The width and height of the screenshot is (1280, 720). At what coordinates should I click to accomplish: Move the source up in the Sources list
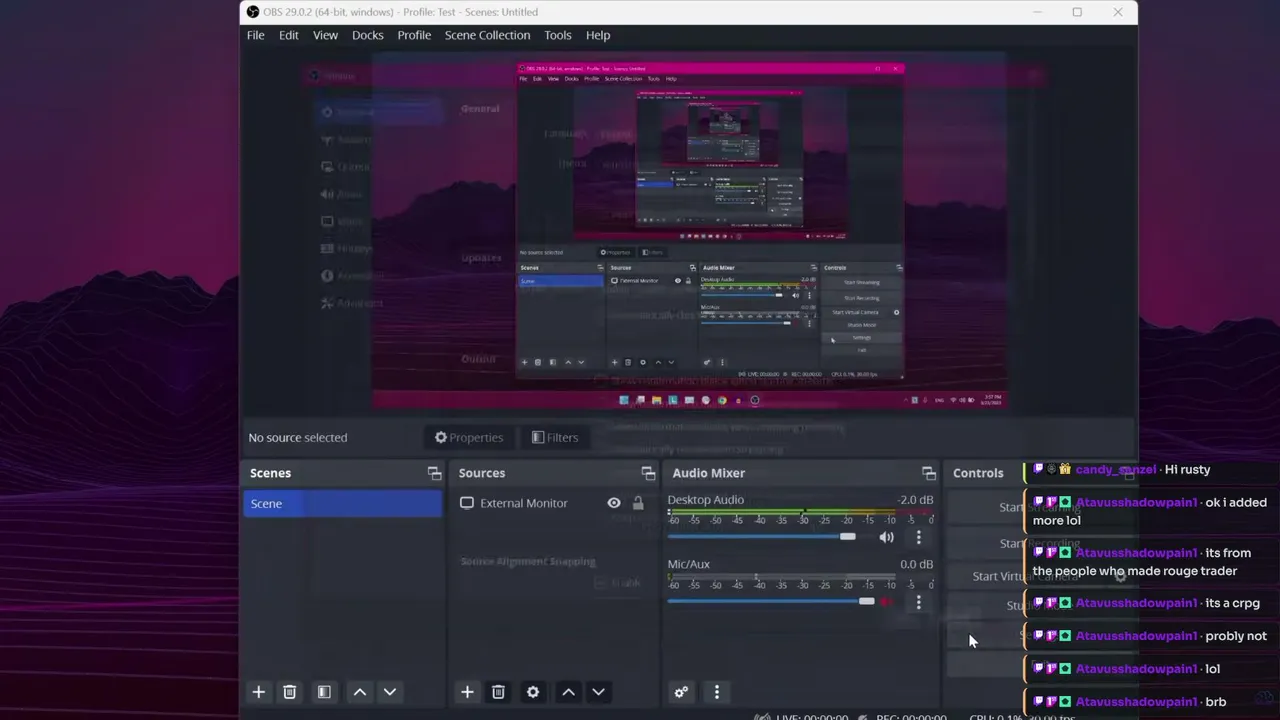(568, 692)
